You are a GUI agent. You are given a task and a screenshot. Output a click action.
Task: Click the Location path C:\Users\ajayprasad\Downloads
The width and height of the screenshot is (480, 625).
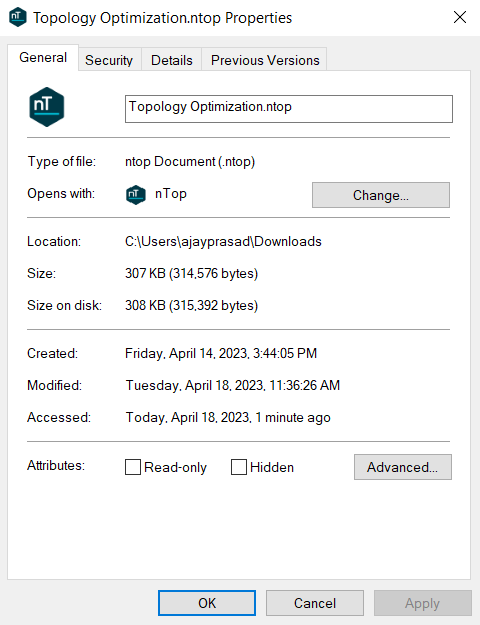point(223,242)
